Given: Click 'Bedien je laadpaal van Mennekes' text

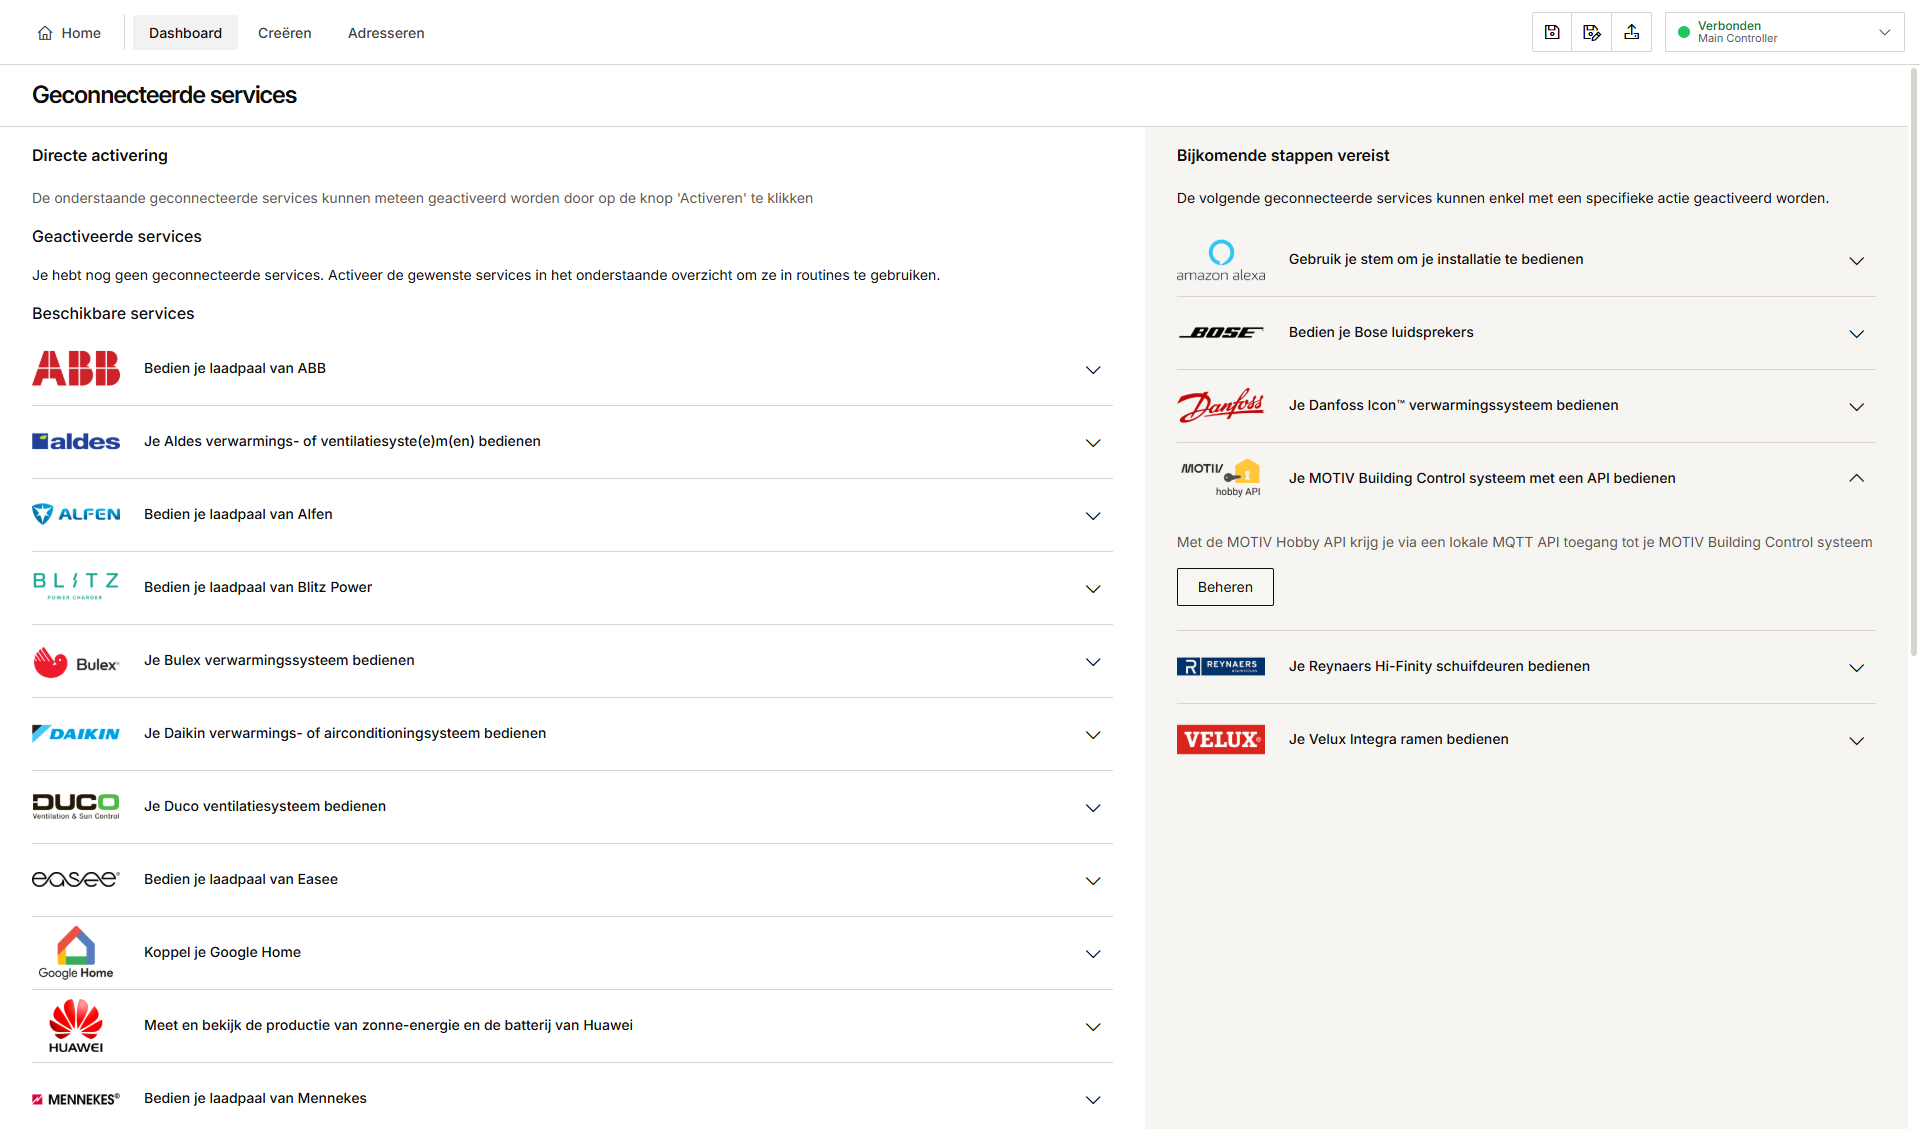Looking at the screenshot, I should (x=255, y=1098).
